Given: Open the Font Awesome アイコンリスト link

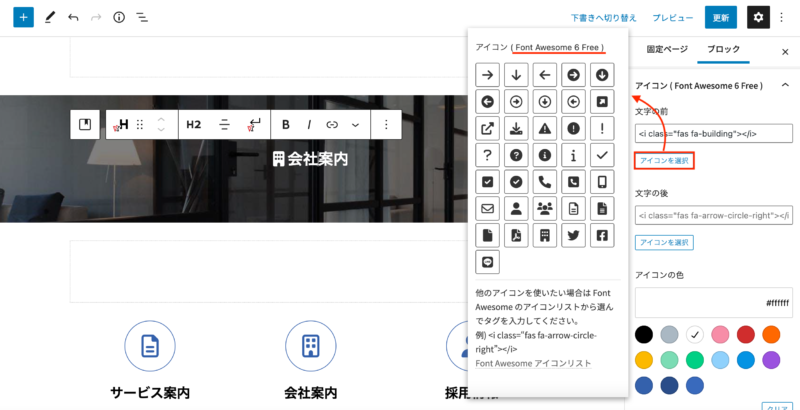Looking at the screenshot, I should point(533,364).
